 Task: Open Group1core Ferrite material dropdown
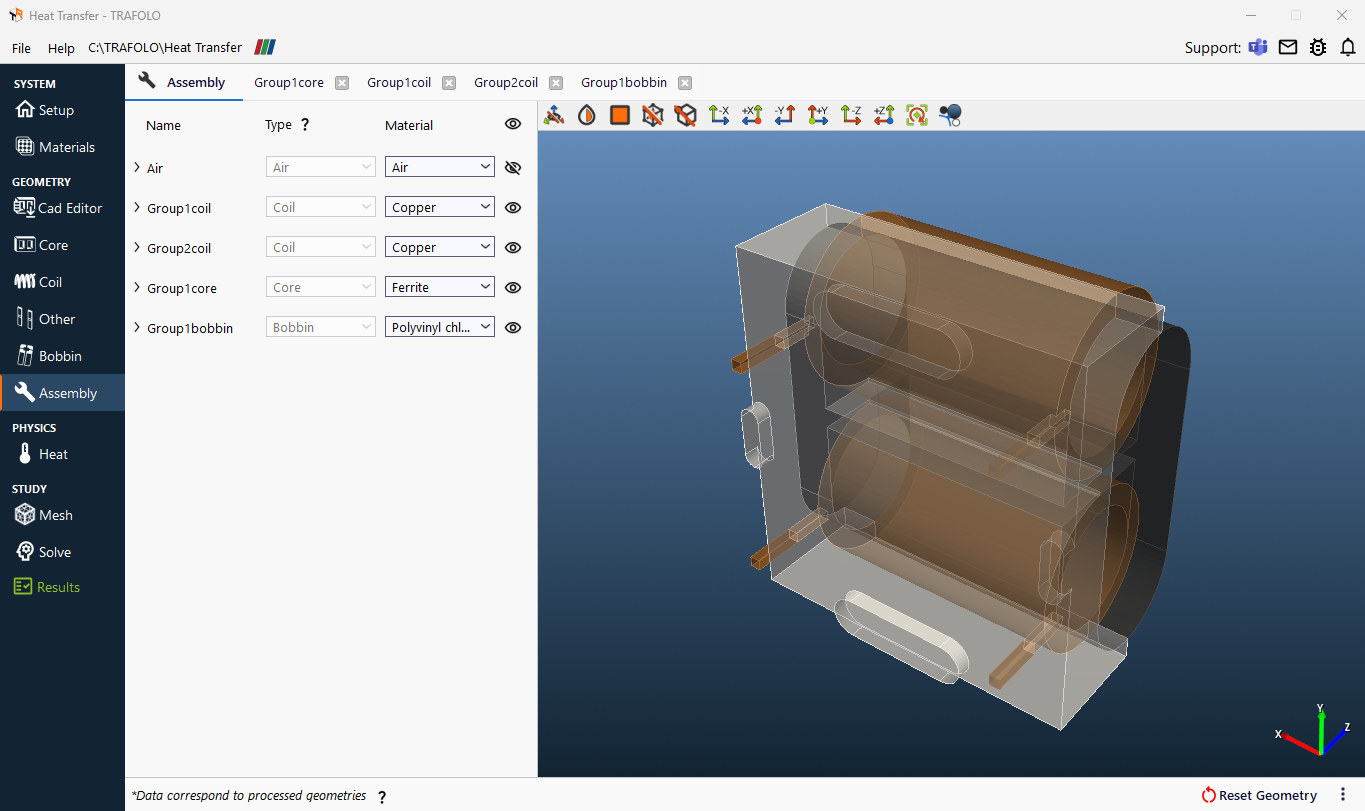pos(440,287)
